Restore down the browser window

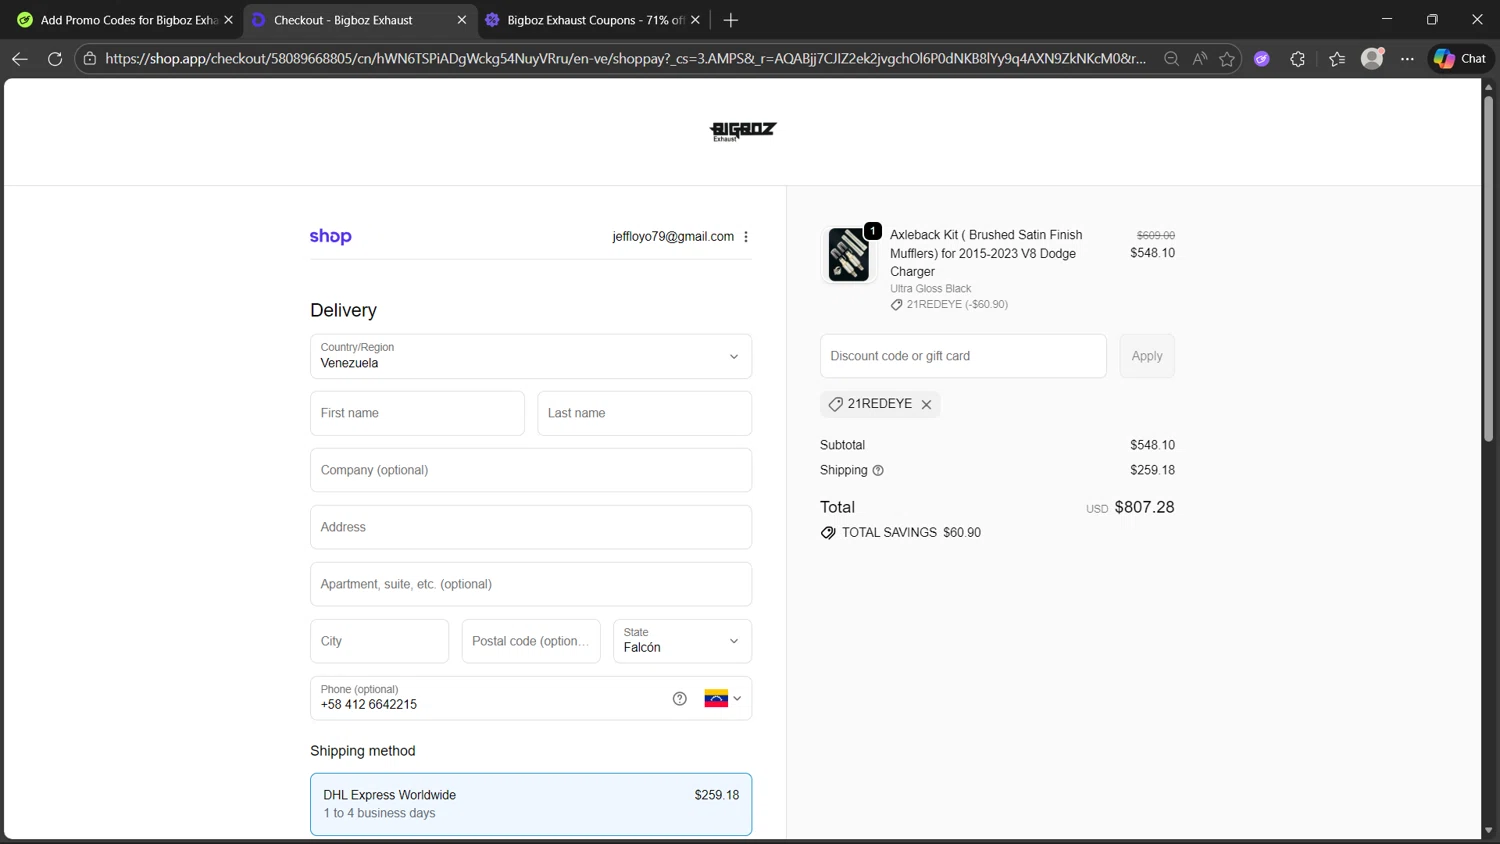1432,19
